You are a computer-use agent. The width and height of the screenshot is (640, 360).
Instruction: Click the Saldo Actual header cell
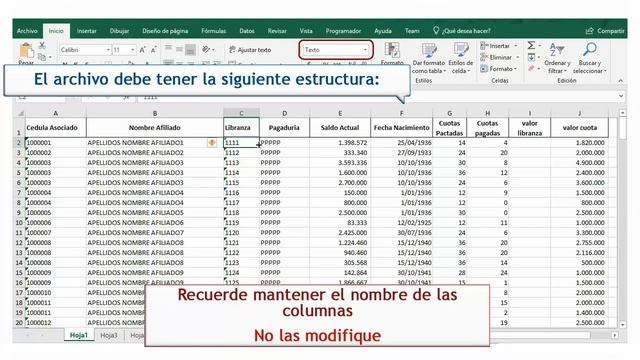pos(340,128)
